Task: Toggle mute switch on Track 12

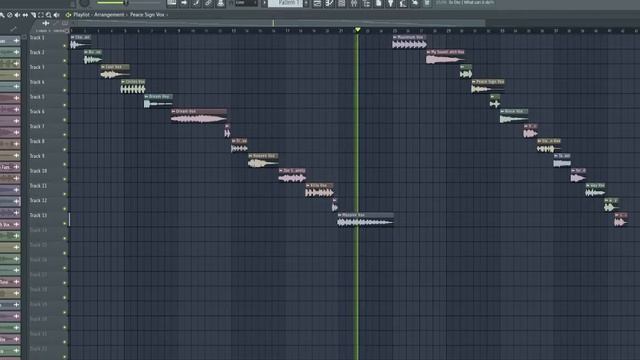Action: coord(64,209)
